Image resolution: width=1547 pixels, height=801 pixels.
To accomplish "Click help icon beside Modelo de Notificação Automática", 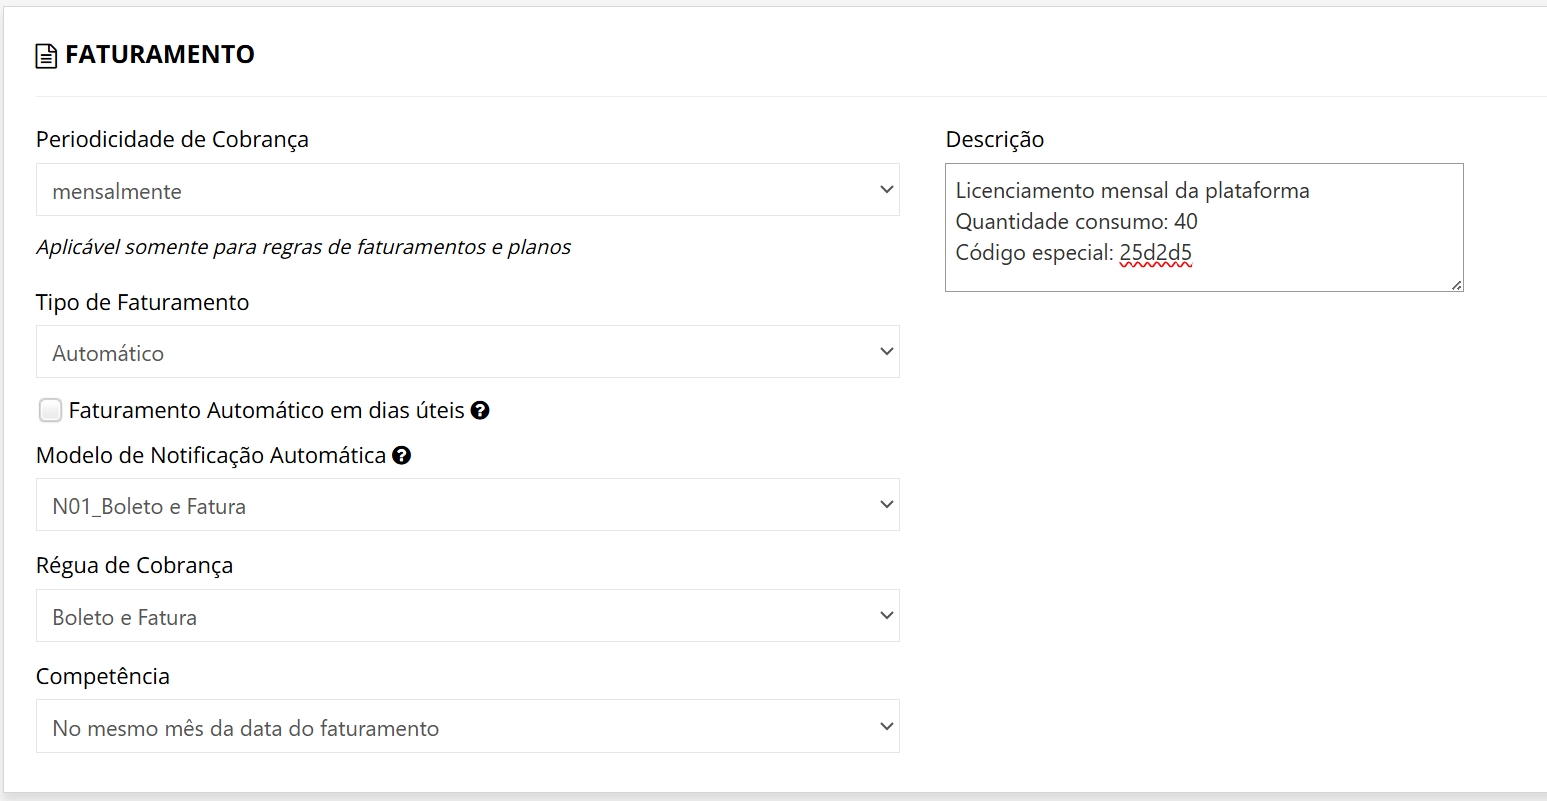I will coord(401,455).
